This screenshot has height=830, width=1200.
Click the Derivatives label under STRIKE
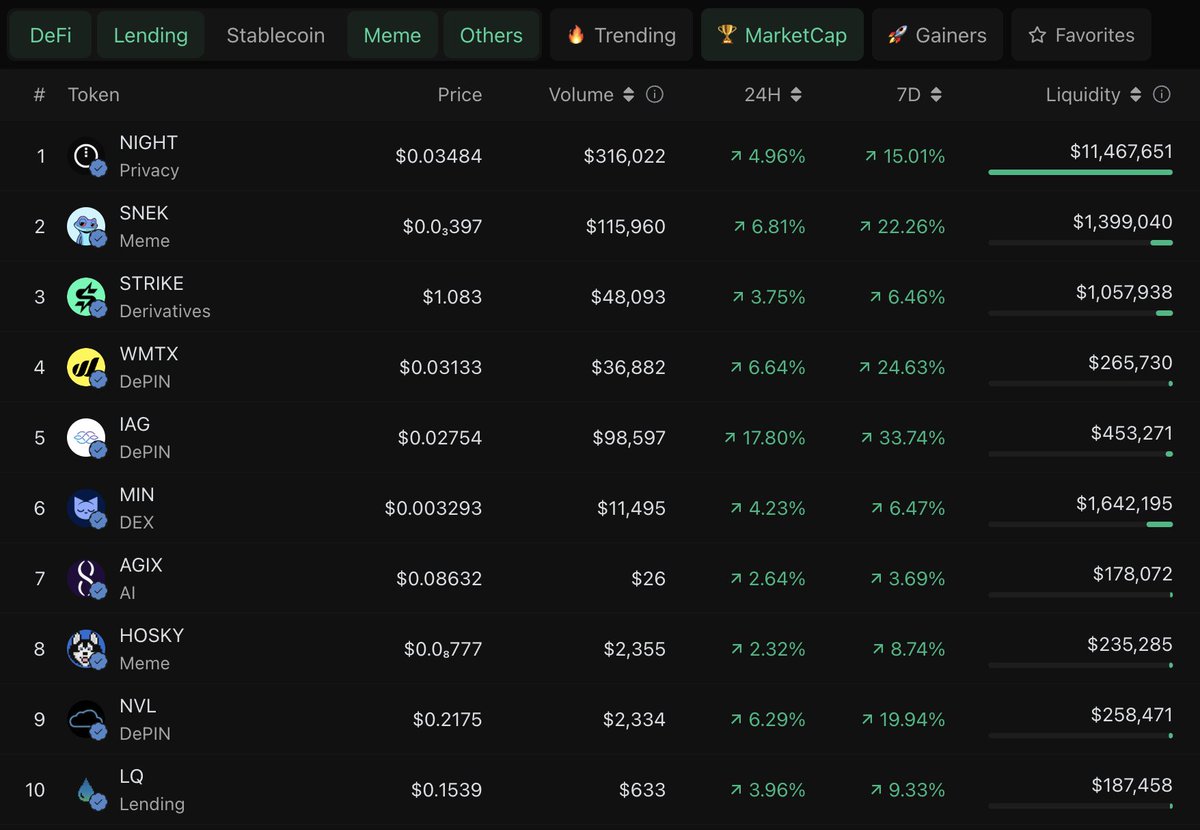point(165,311)
